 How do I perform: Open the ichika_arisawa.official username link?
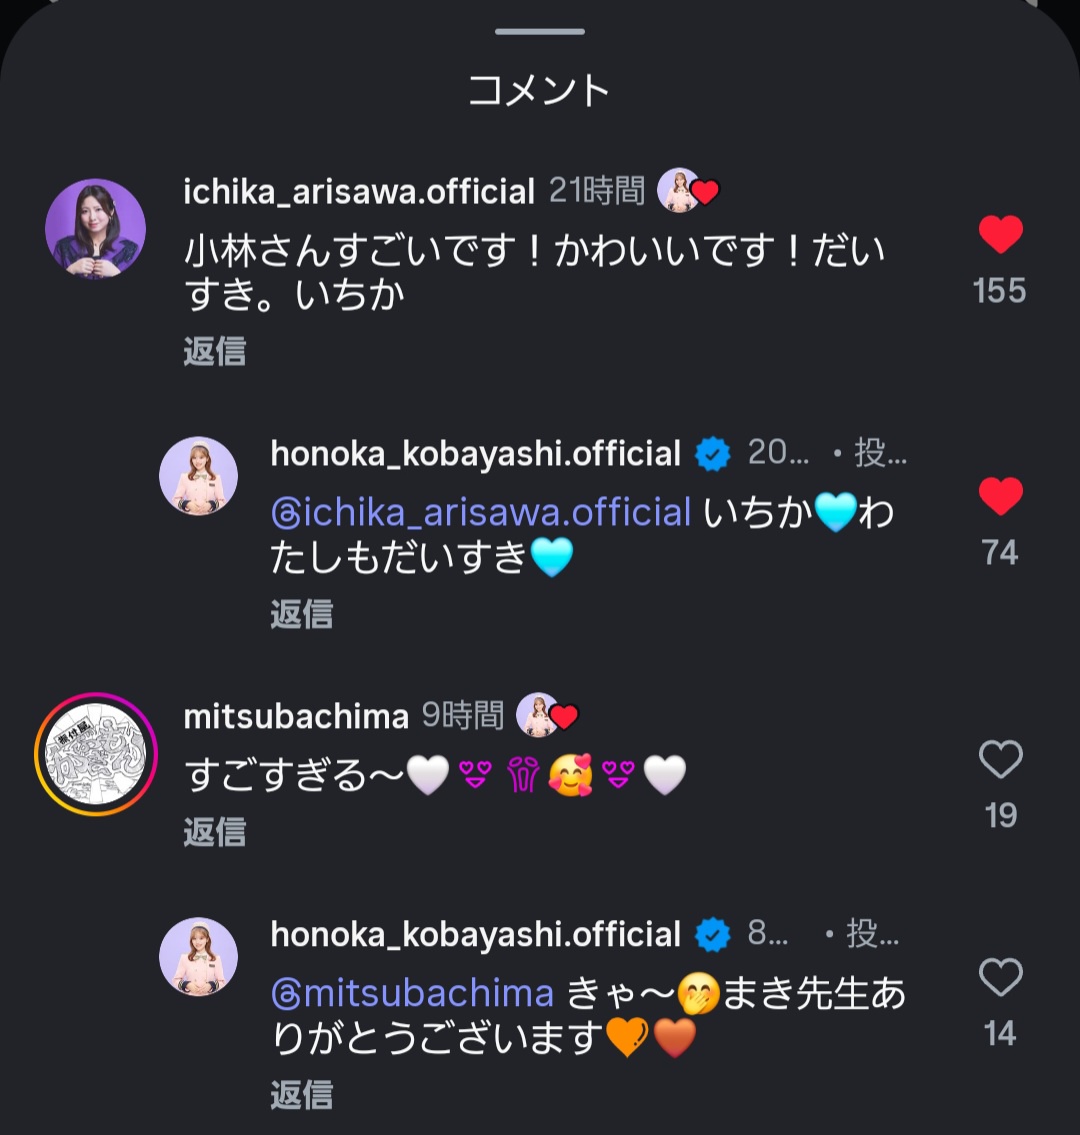pos(359,191)
